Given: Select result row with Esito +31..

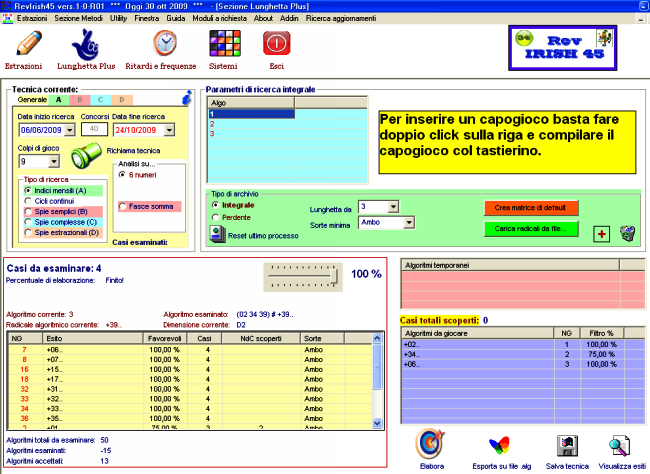Looking at the screenshot, I should [190, 389].
